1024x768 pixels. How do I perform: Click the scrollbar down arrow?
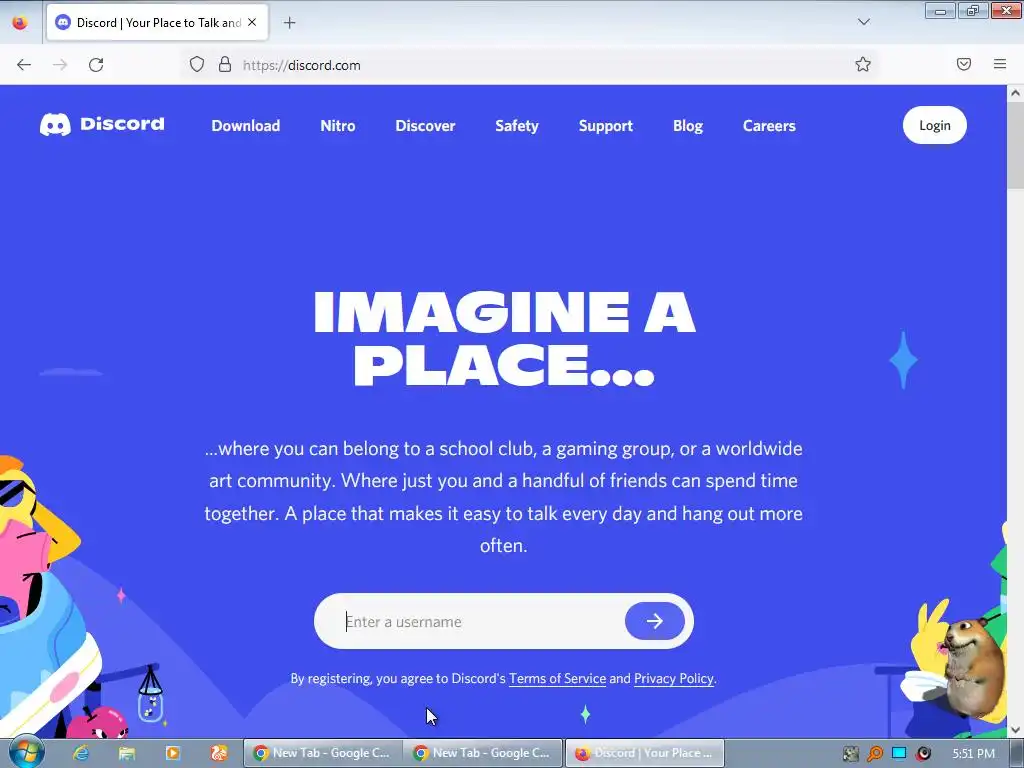[1015, 729]
